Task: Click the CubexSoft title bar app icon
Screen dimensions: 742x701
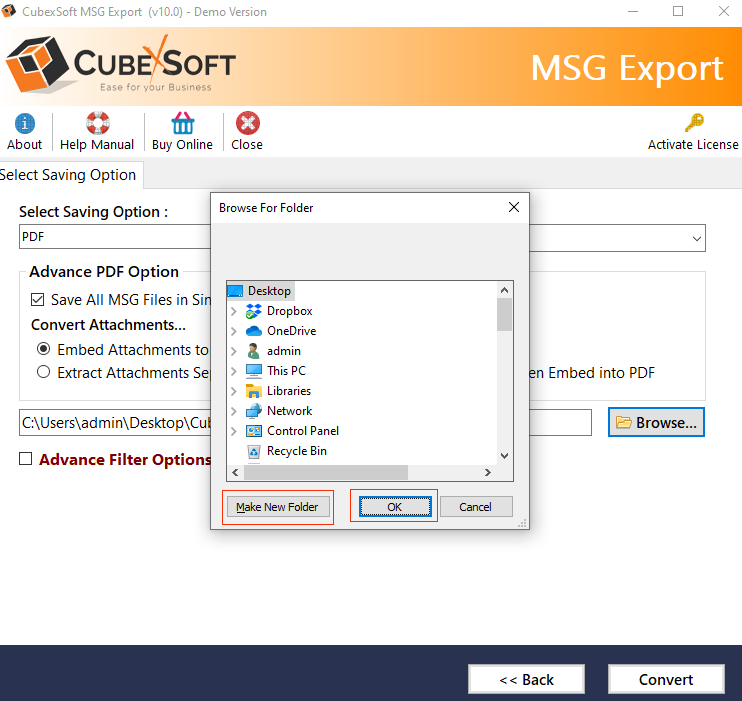Action: (x=9, y=11)
